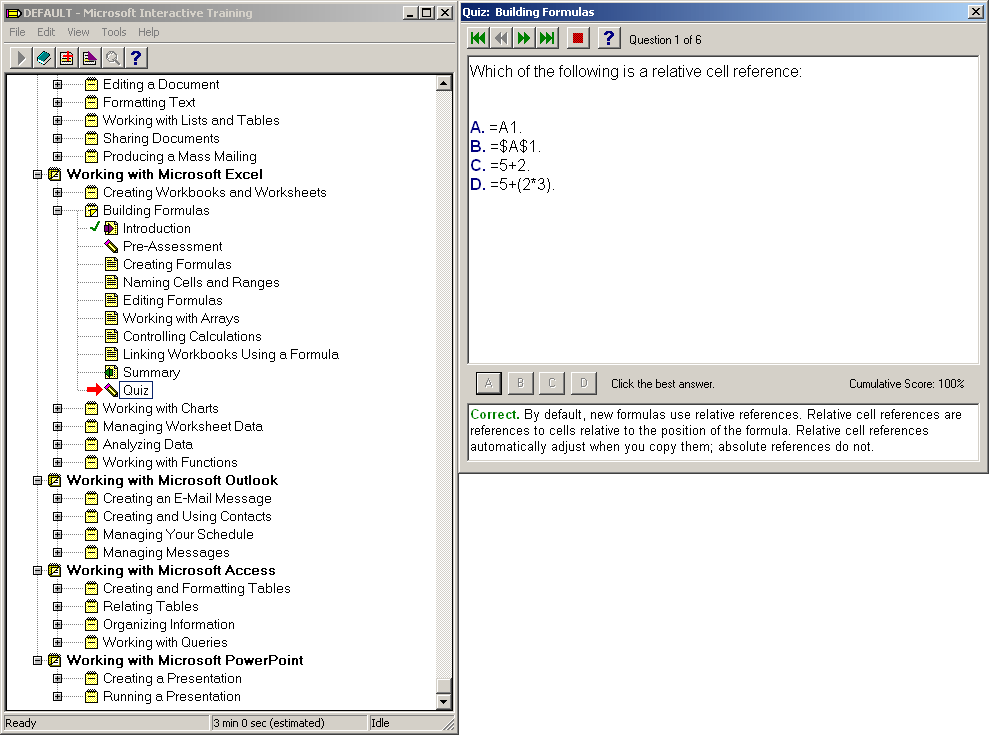Open the Help menu
989x735 pixels.
148,32
